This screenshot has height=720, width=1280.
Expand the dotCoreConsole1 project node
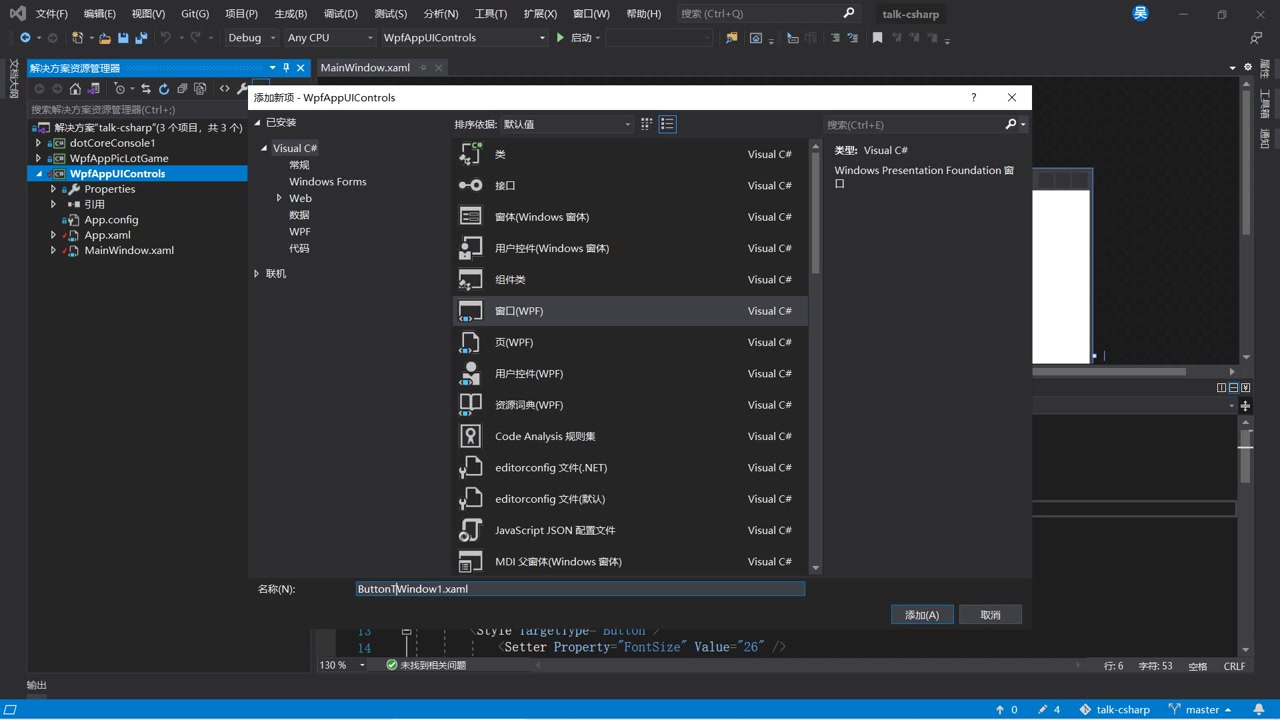39,143
